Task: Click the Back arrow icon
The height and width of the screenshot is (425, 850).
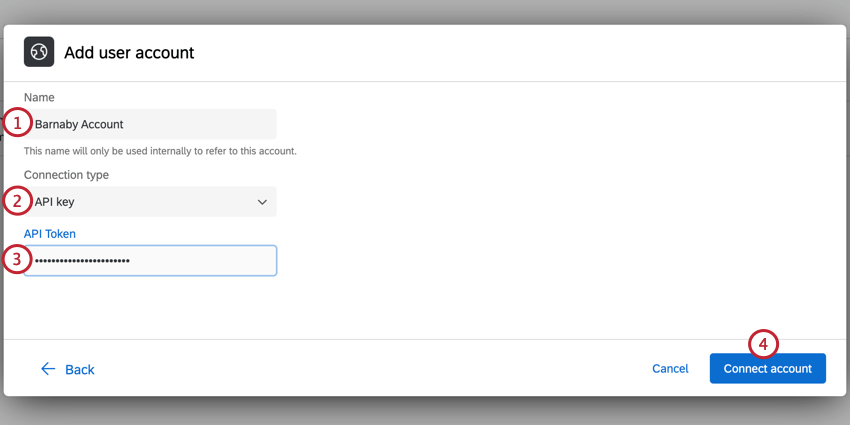Action: pos(48,369)
